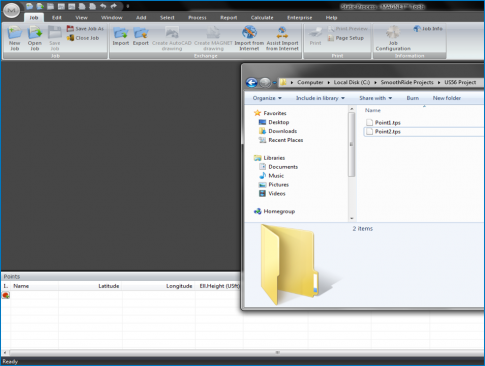Click Create AutoCAD drawing icon

click(x=172, y=33)
